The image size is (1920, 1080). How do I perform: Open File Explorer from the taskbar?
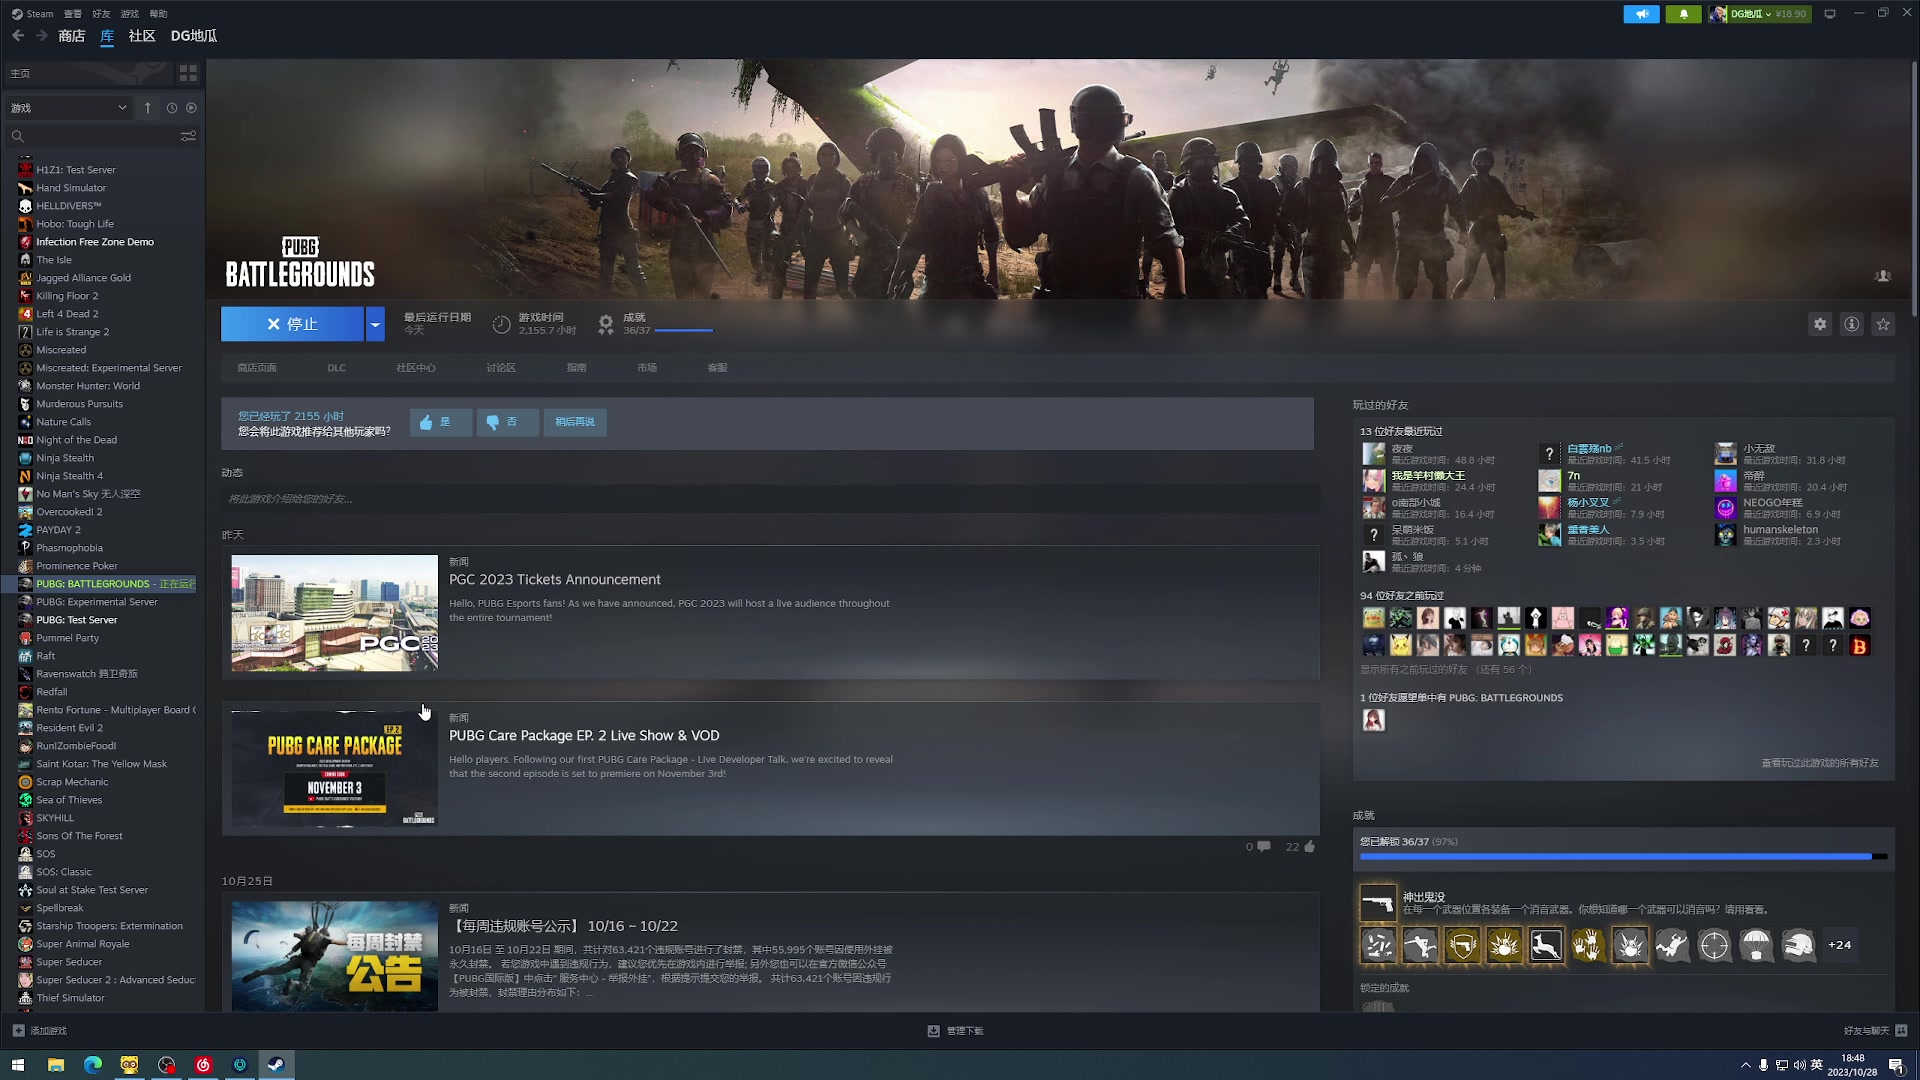coord(56,1065)
